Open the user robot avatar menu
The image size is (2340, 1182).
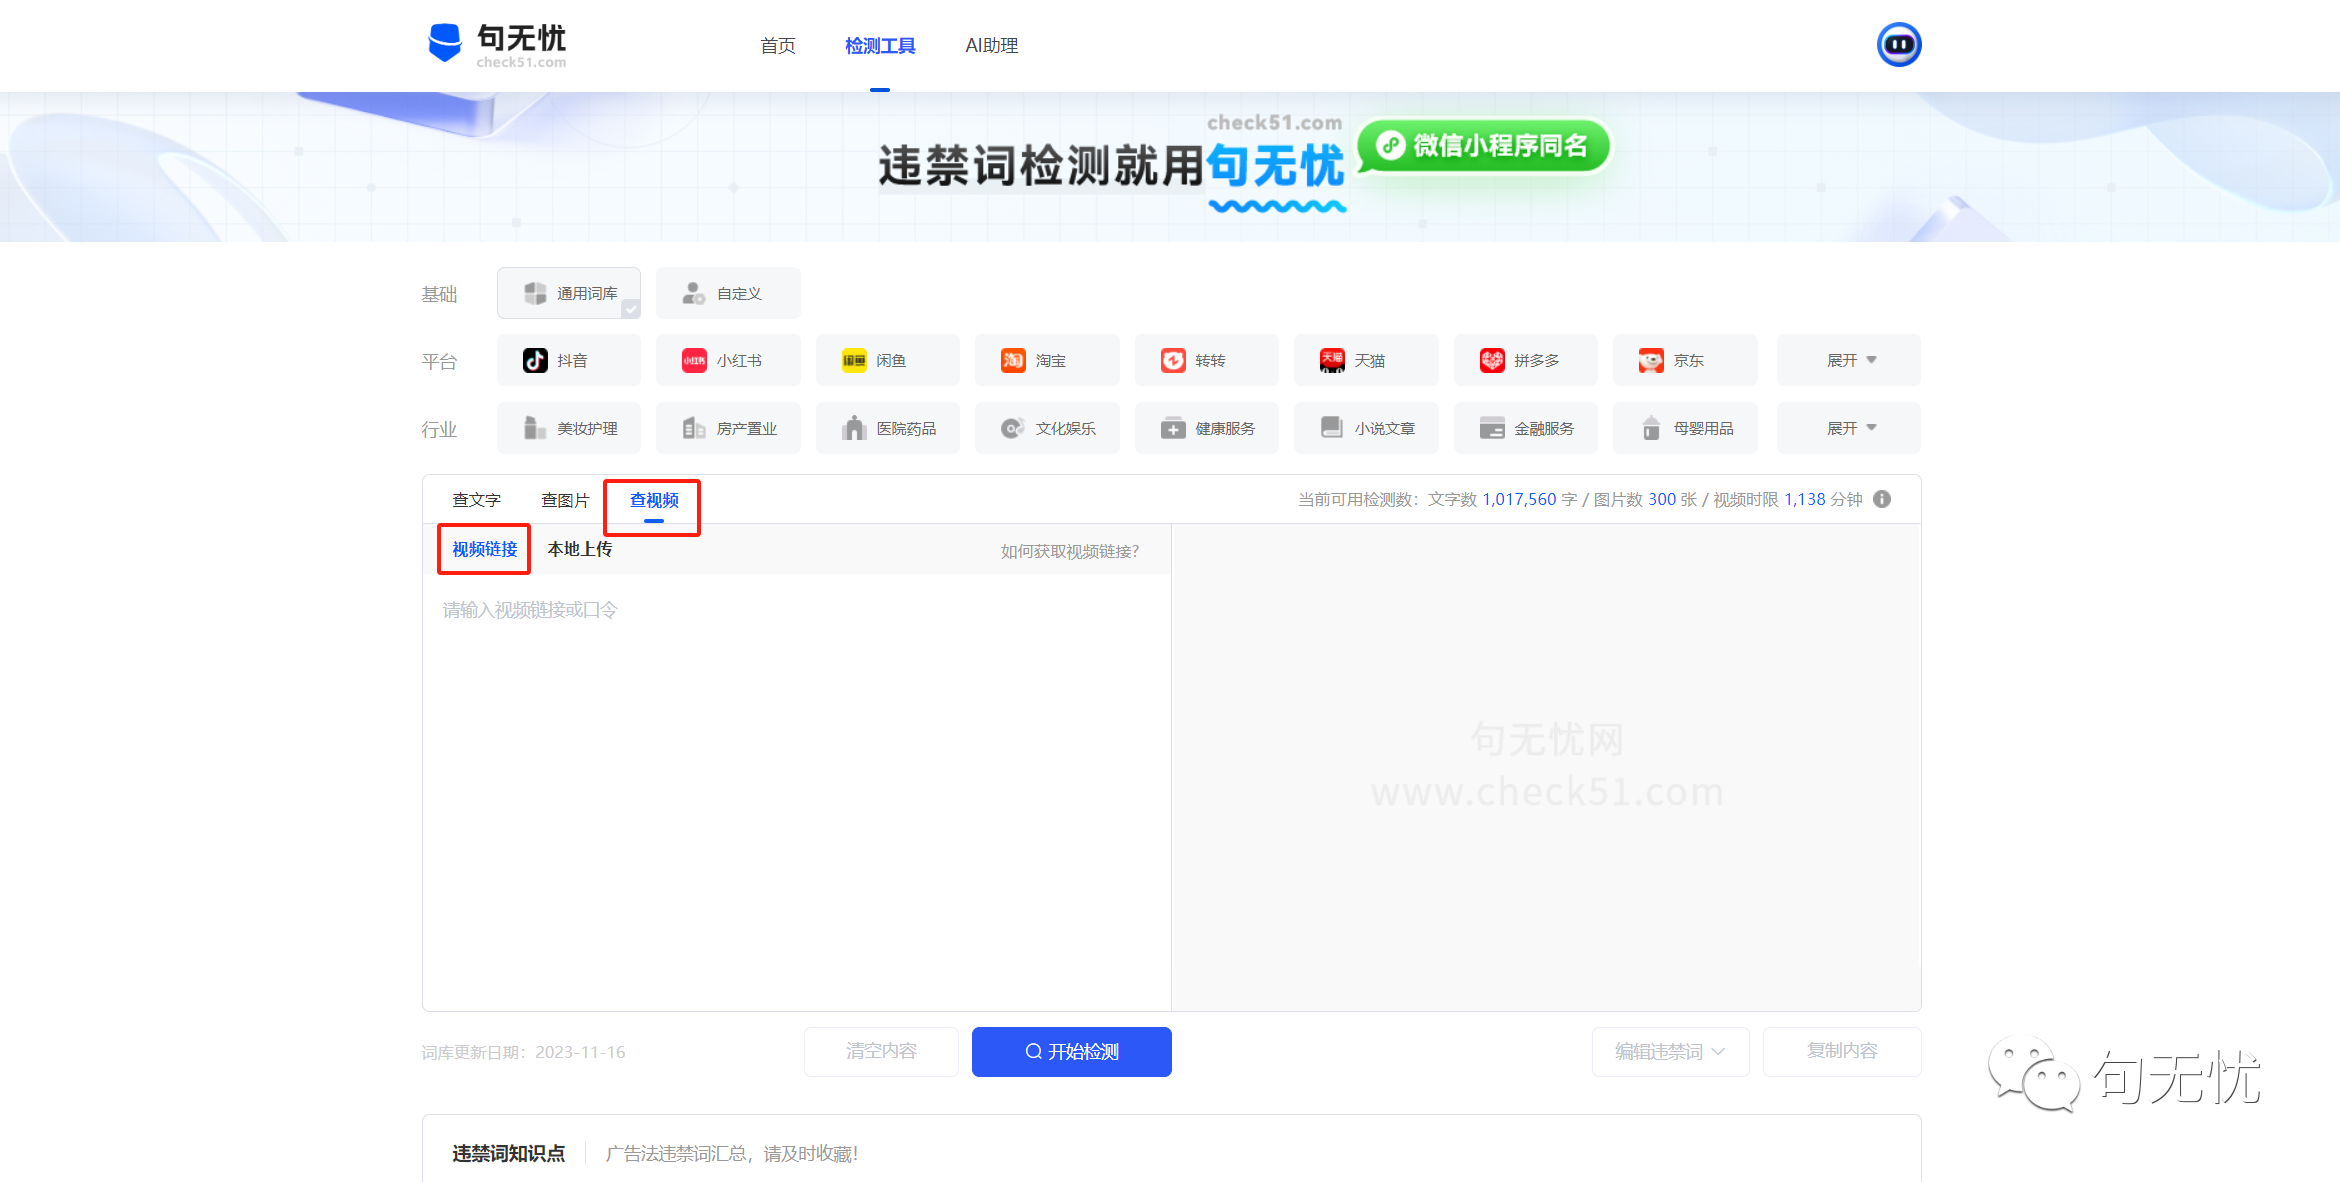click(1898, 45)
